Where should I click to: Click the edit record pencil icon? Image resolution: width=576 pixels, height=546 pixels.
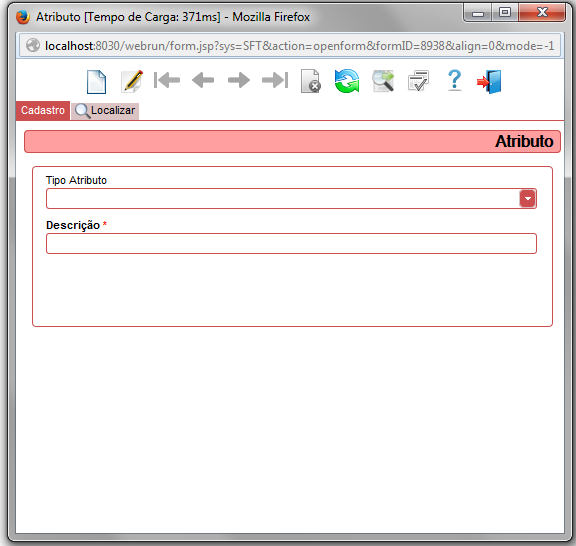[132, 81]
